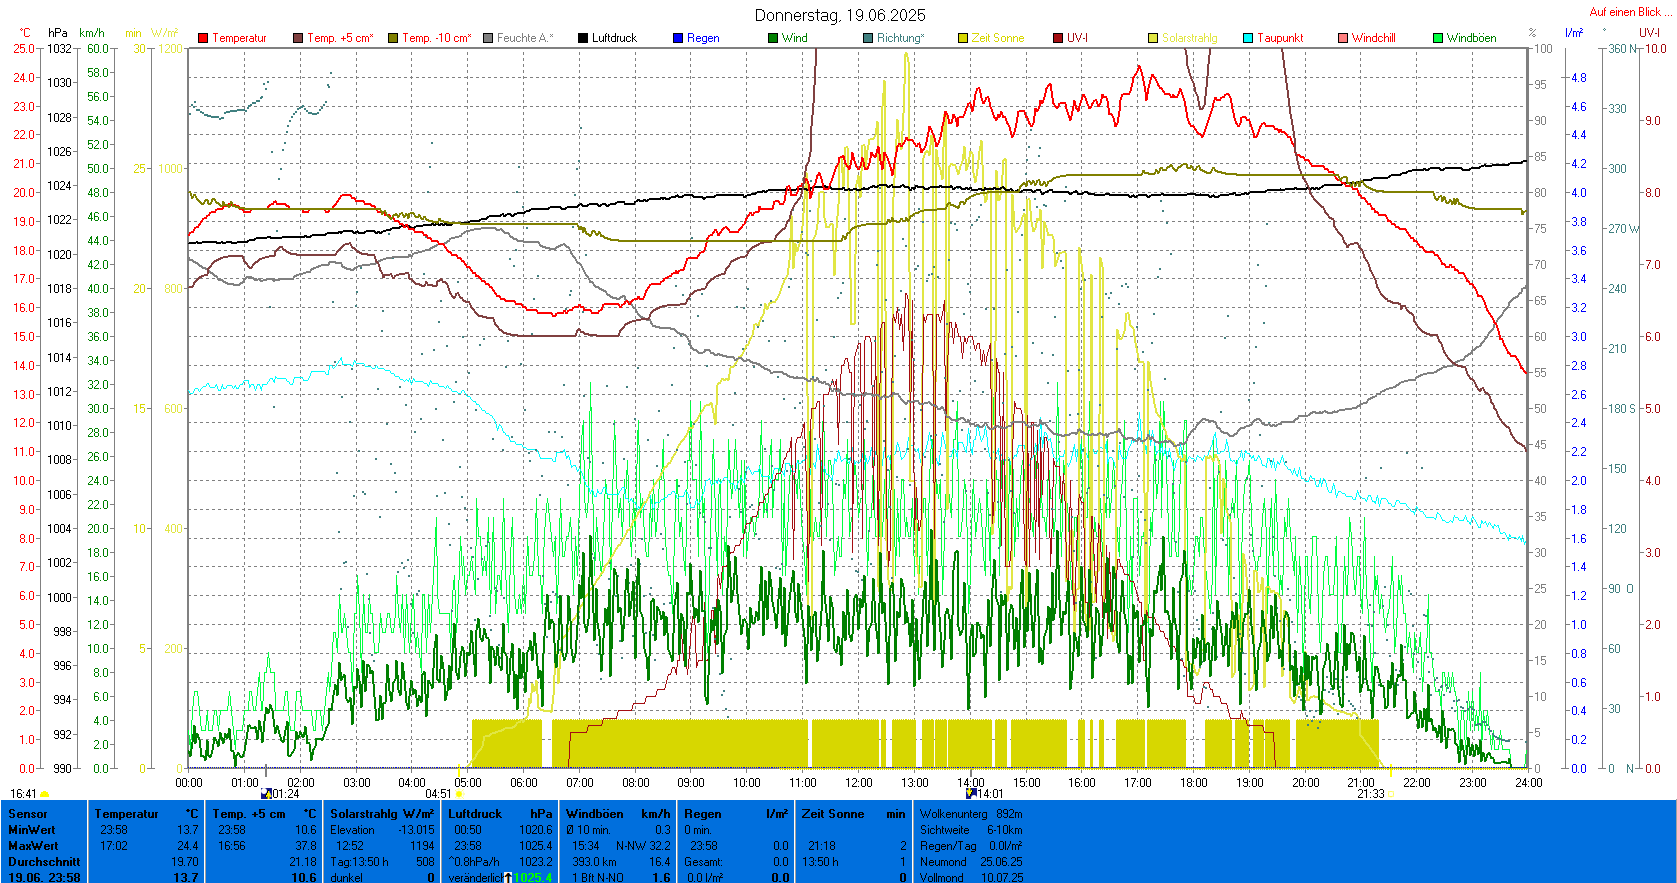Click the 'Neumond 25.06.25' entry
Screen dimensions: 1677x883
tap(971, 862)
